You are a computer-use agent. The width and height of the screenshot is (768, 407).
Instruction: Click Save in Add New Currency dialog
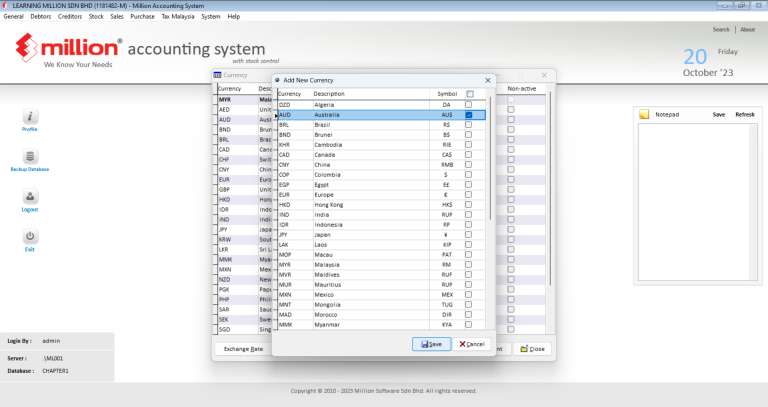[x=432, y=344]
